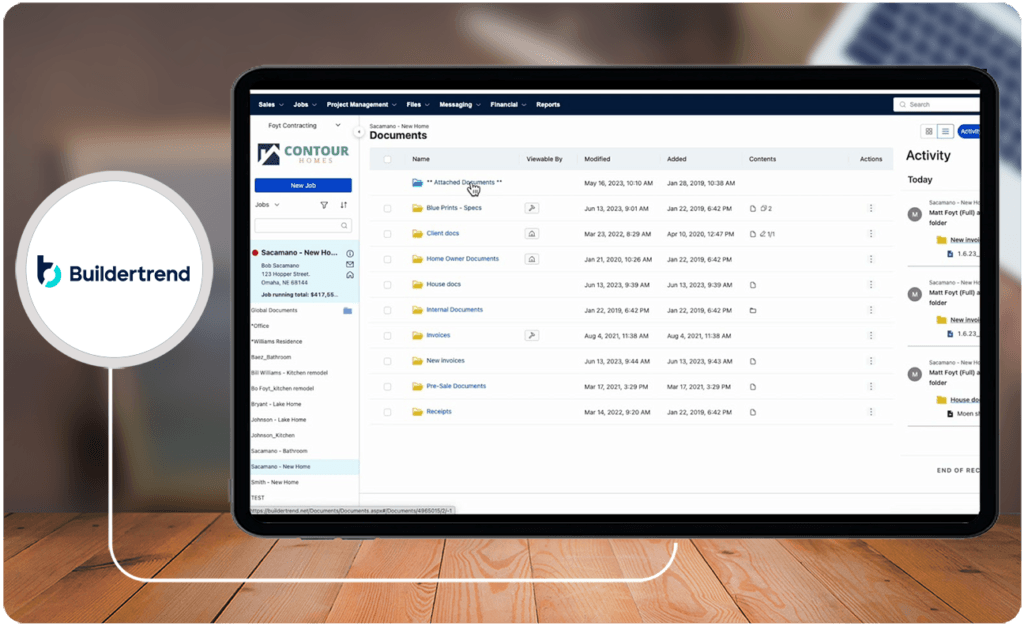The image size is (1024, 626).
Task: Check the House docs row checkbox
Action: pyautogui.click(x=387, y=285)
